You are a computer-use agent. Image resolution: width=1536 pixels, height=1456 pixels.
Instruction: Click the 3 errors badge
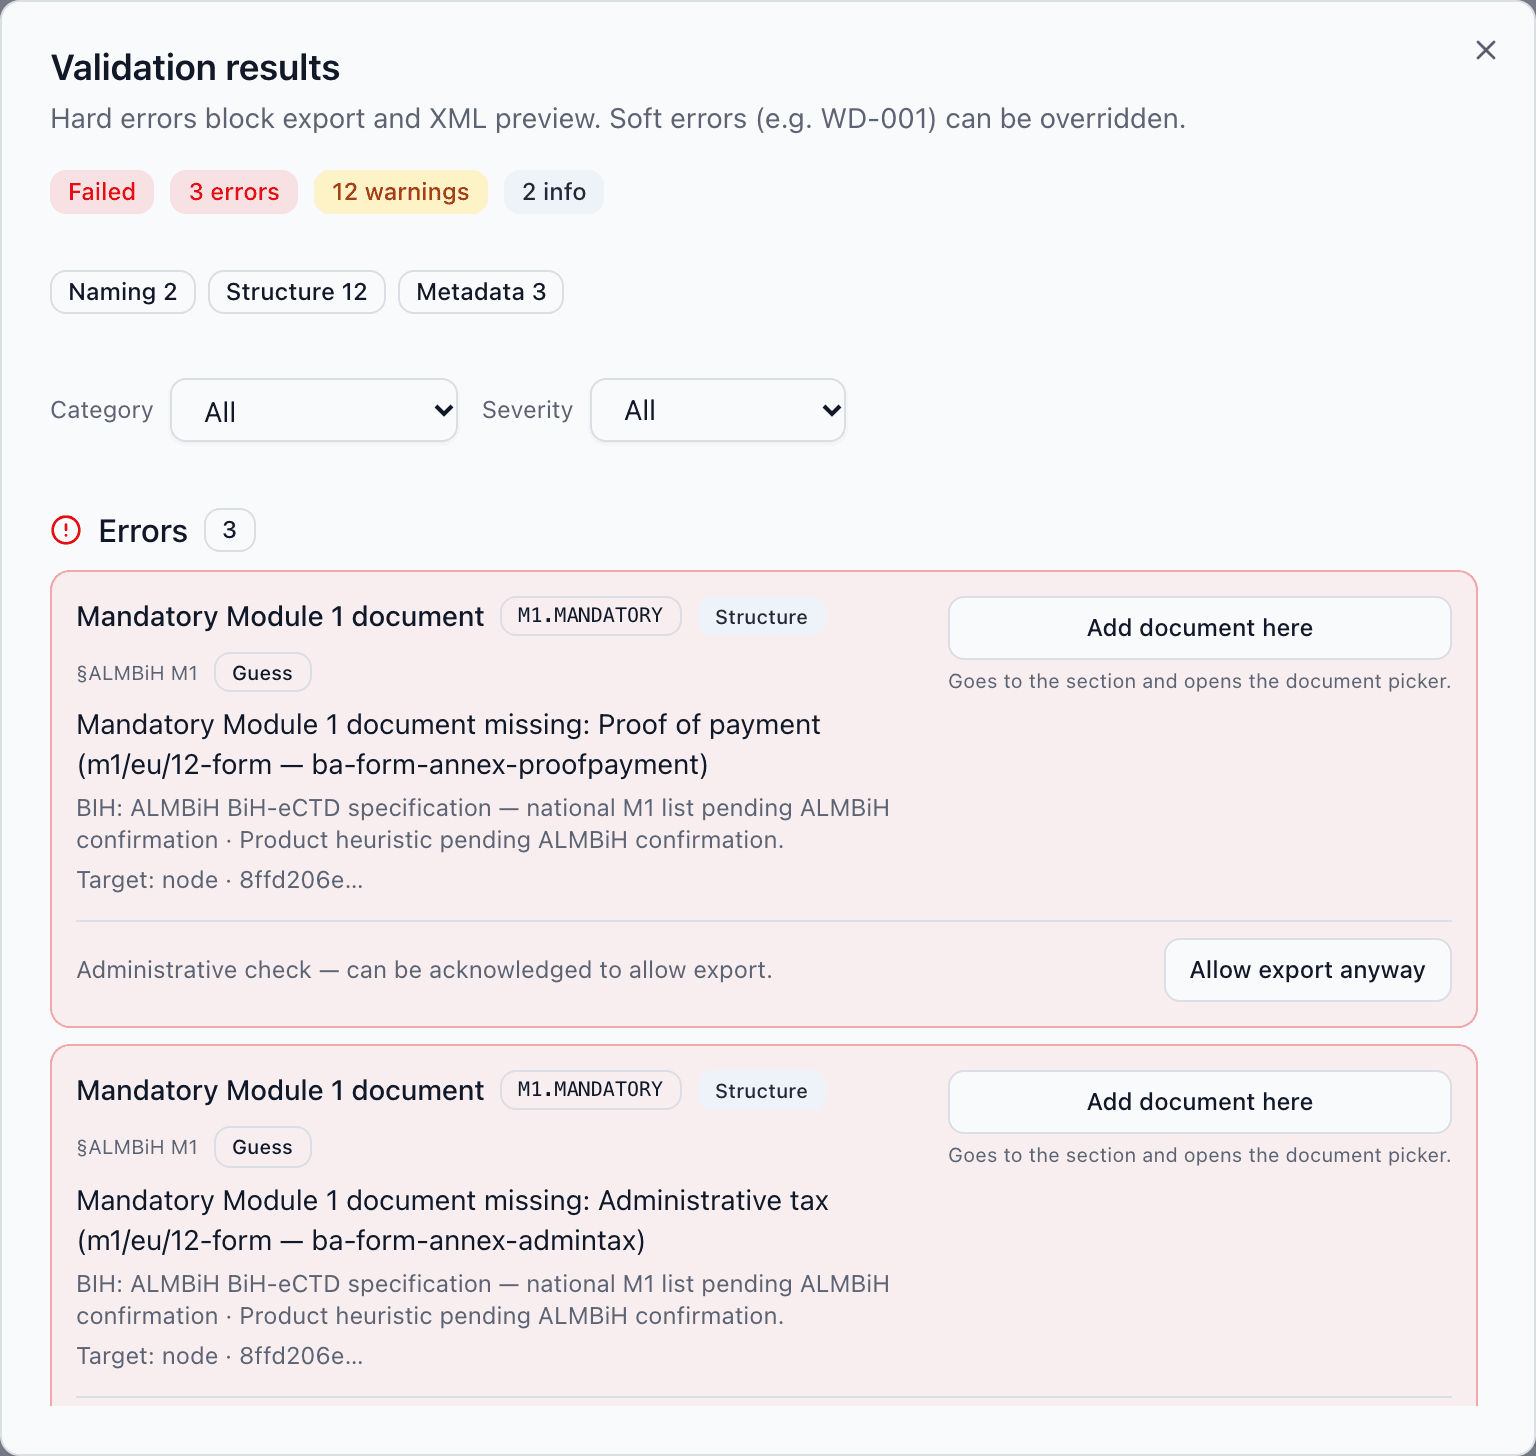coord(234,192)
